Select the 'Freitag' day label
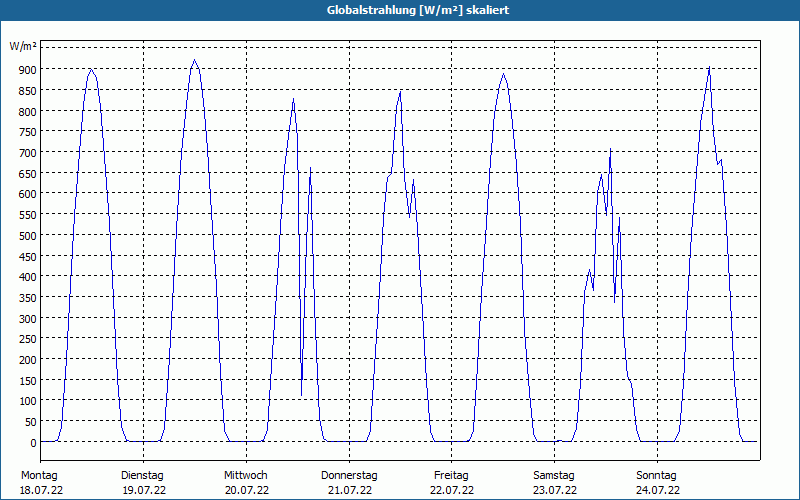Screen dimensions: 800x500 (x=452, y=476)
